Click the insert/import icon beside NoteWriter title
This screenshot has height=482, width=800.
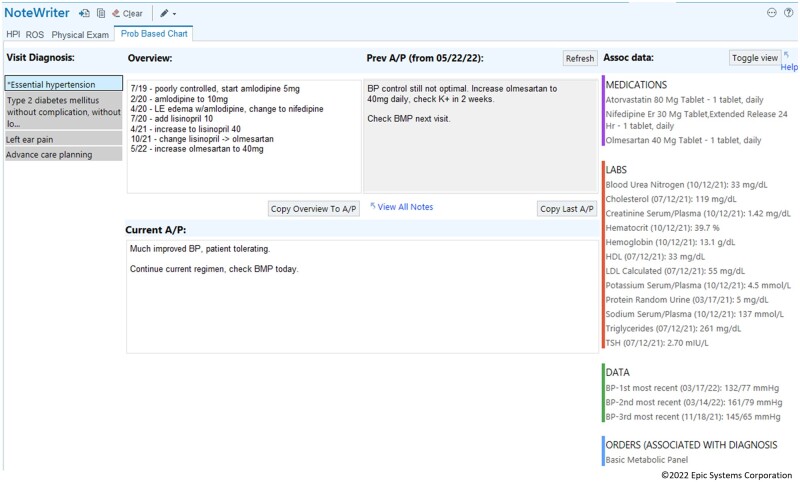coord(84,13)
